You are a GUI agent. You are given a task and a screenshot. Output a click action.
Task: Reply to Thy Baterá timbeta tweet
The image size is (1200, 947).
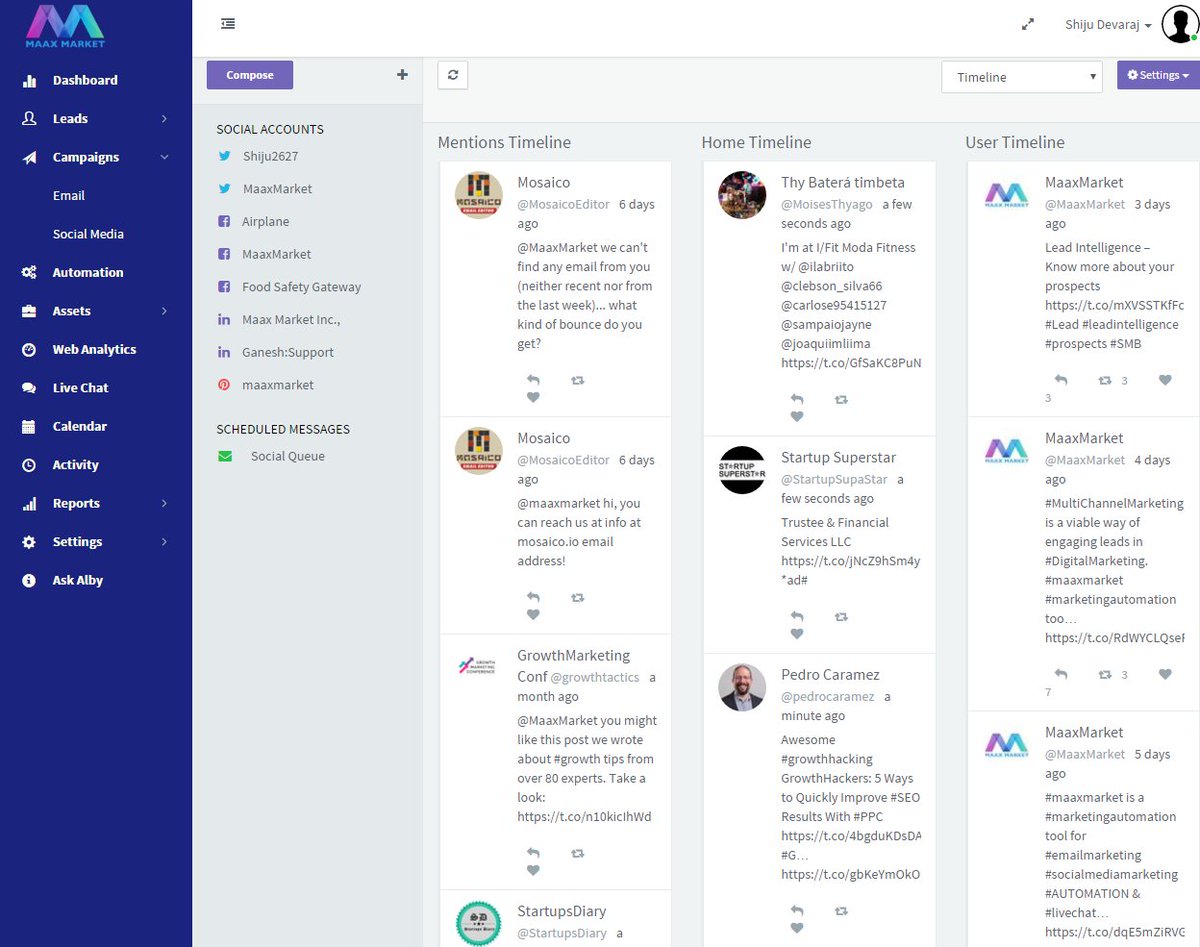coord(797,399)
